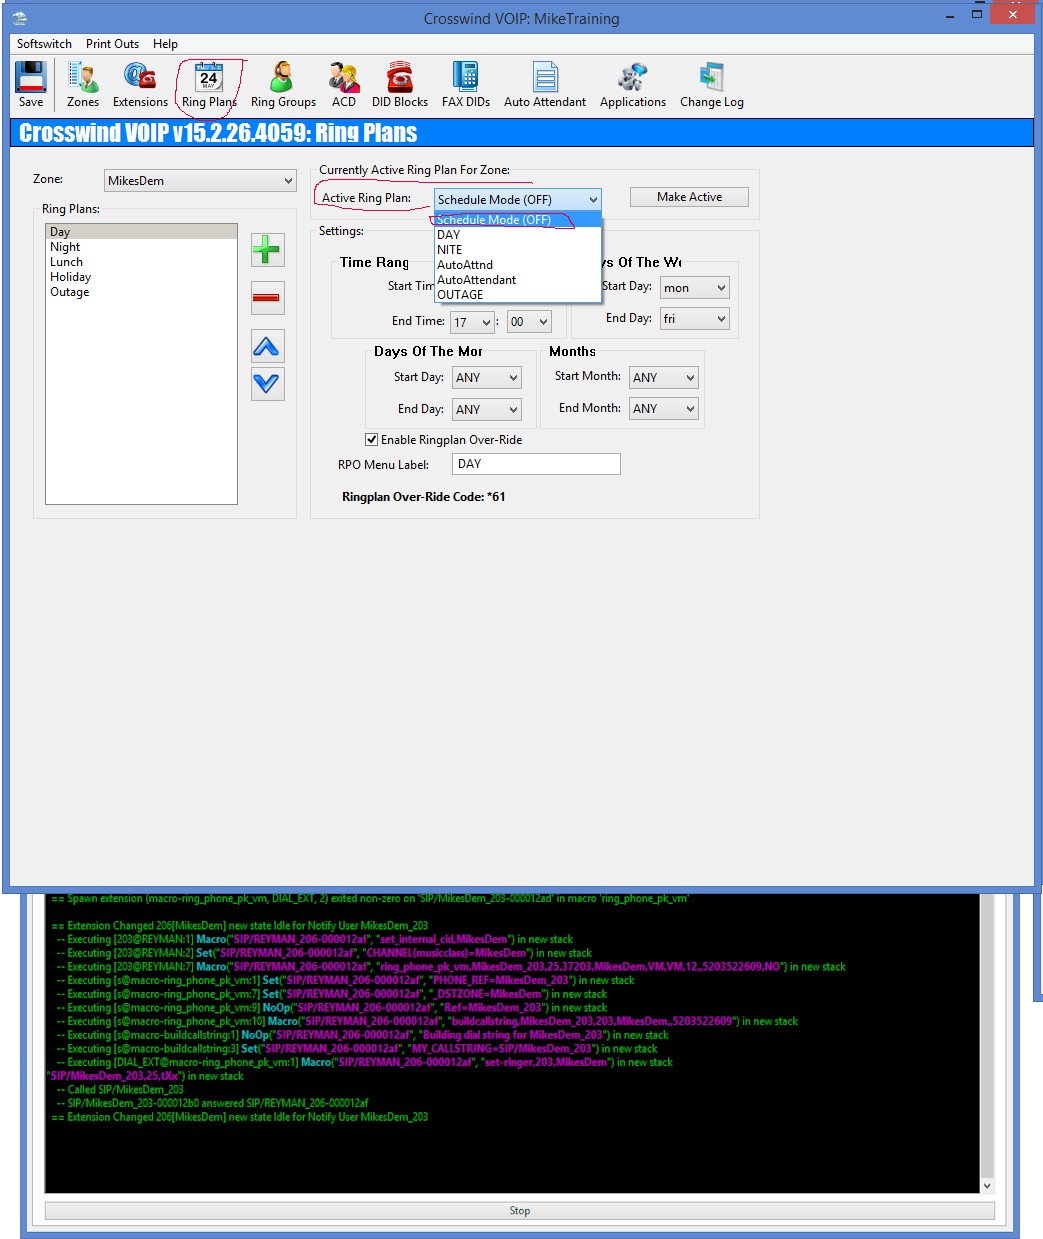This screenshot has height=1239, width=1043.
Task: Move ring plan up with blue arrow
Action: point(267,347)
